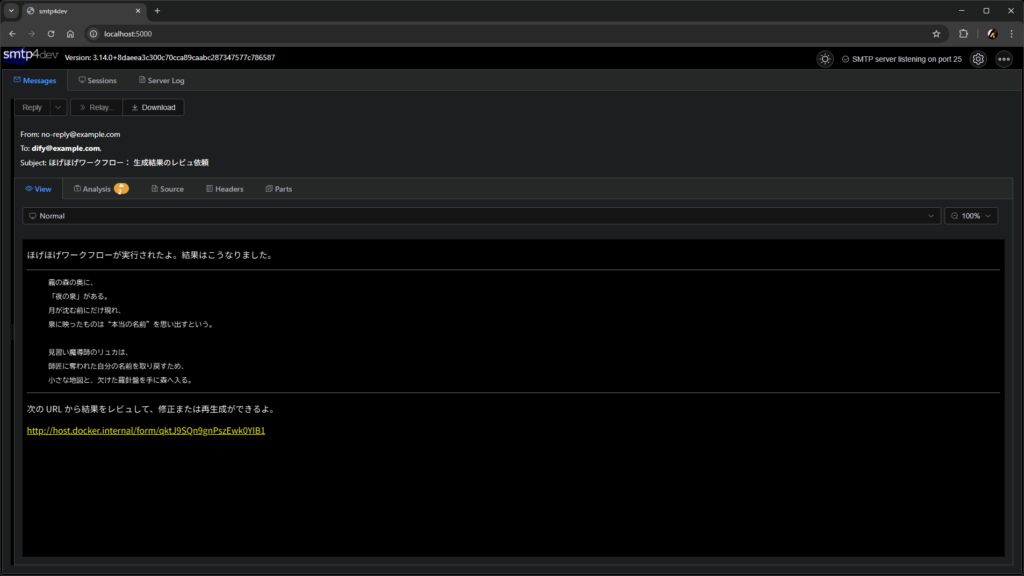The height and width of the screenshot is (576, 1024).
Task: Open the three-dots more options menu
Action: click(x=1004, y=59)
